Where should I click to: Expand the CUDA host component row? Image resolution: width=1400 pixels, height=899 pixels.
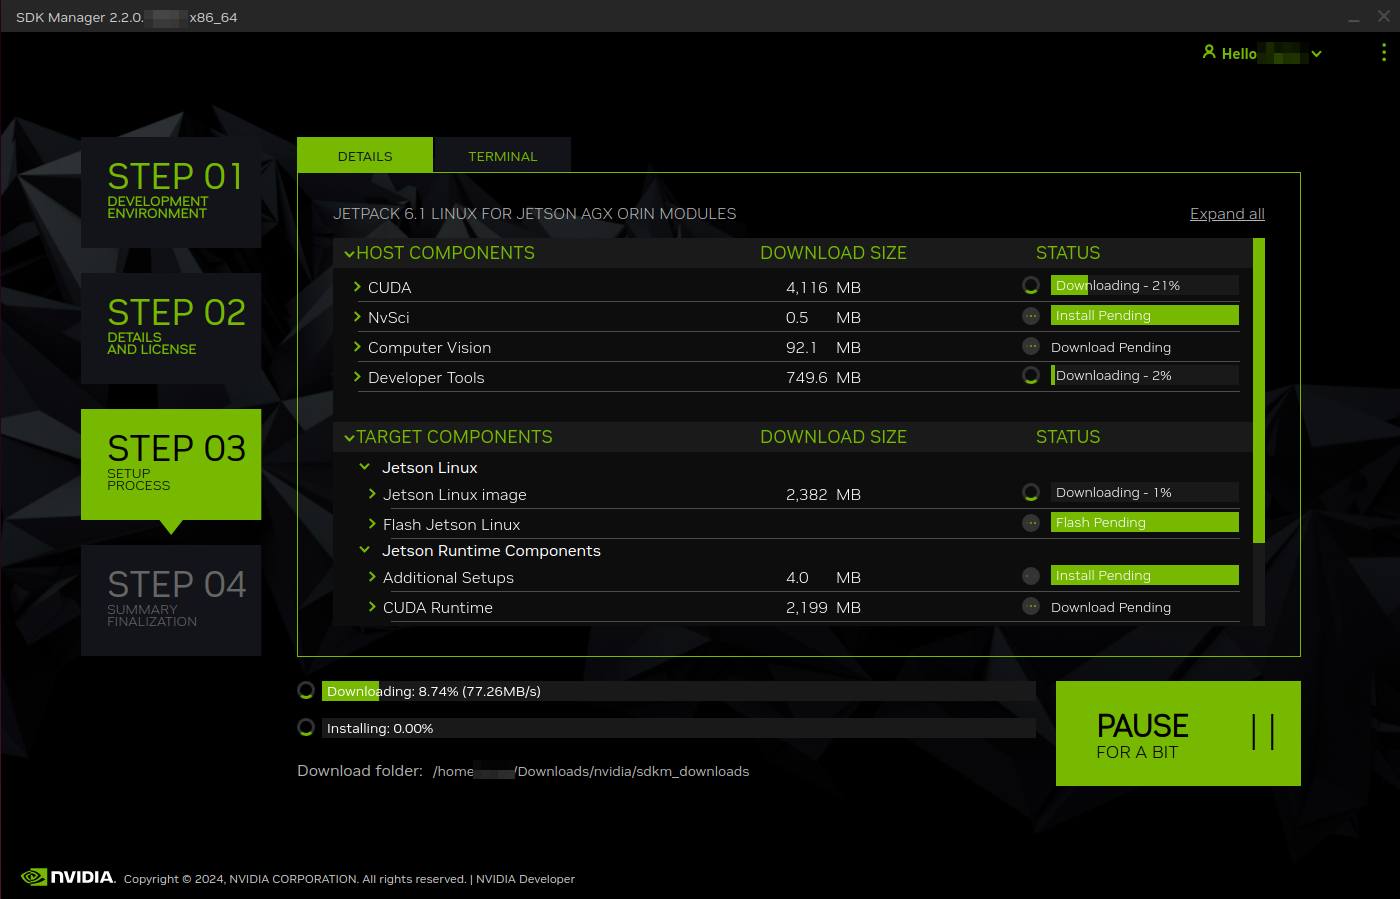click(x=357, y=287)
